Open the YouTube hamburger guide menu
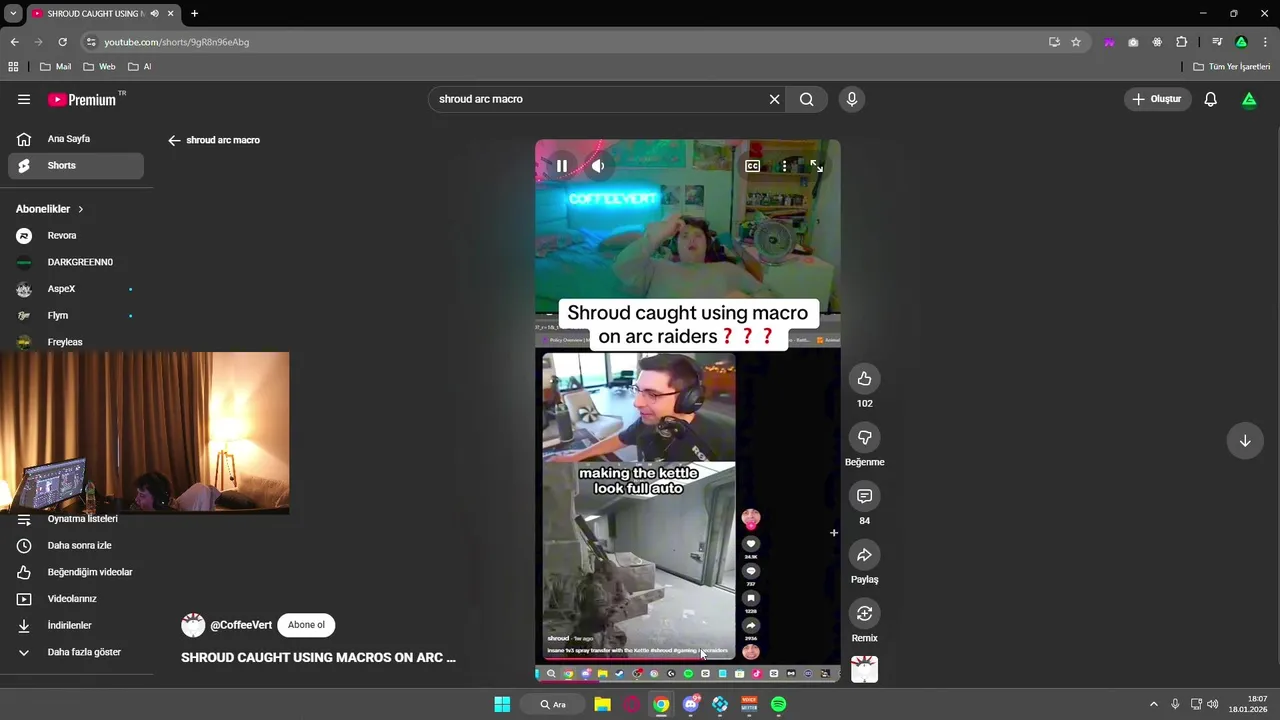1280x720 pixels. click(24, 99)
